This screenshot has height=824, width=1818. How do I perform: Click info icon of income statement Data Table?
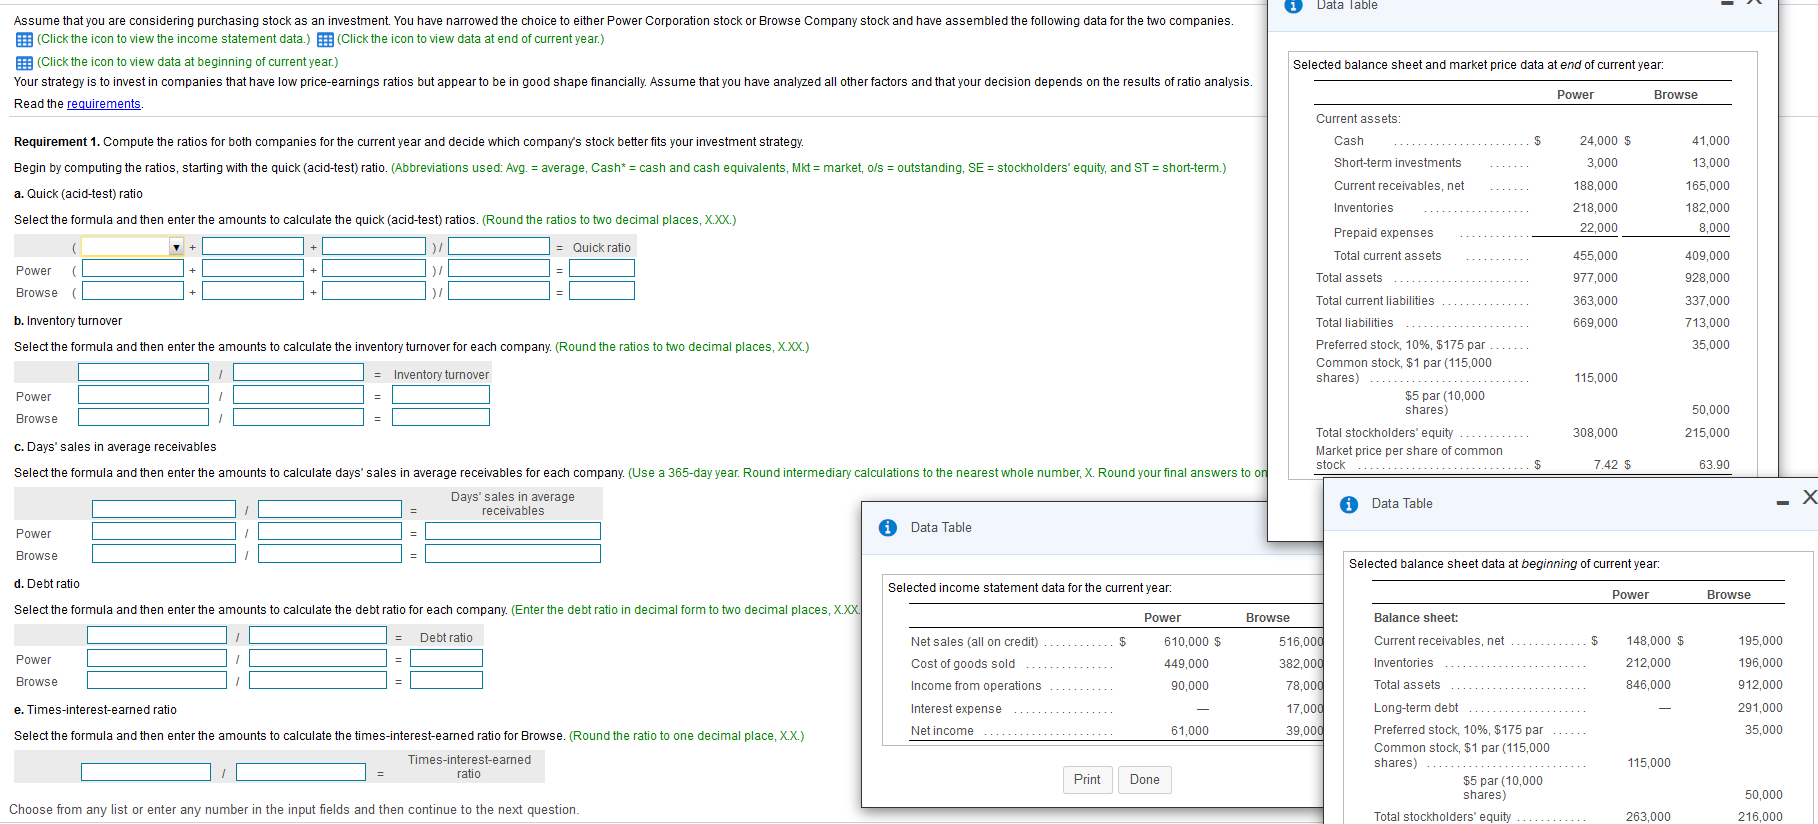888,528
